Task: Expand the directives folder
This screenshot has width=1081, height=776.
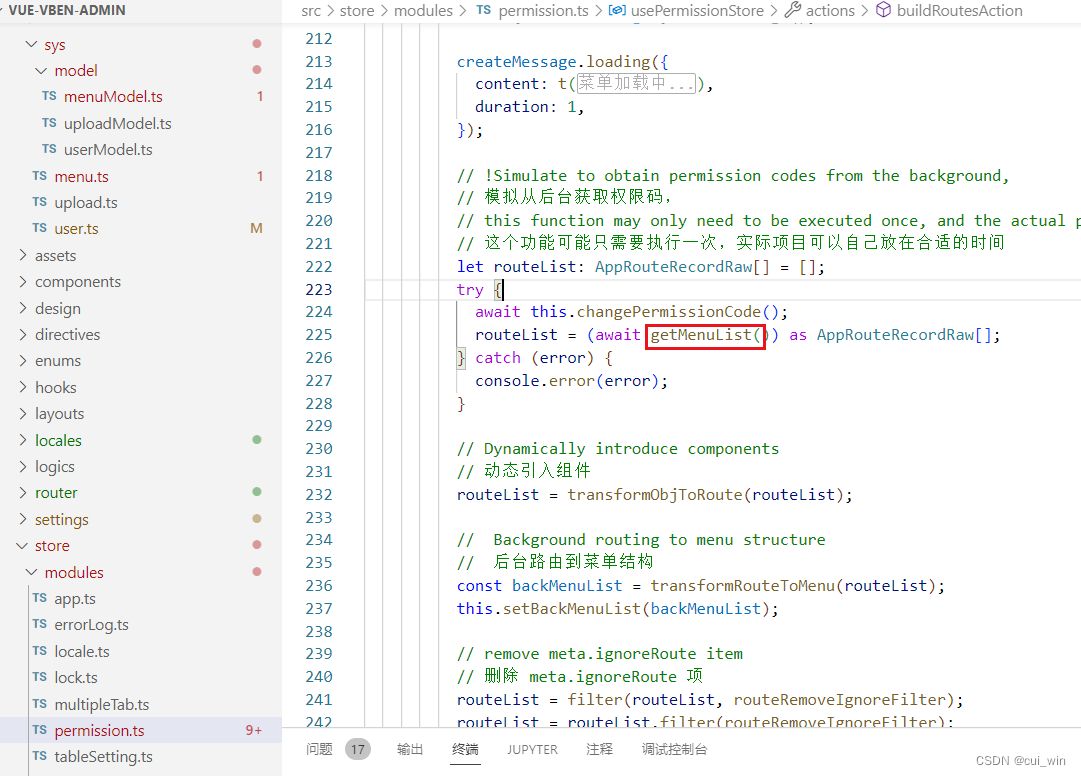Action: (23, 334)
